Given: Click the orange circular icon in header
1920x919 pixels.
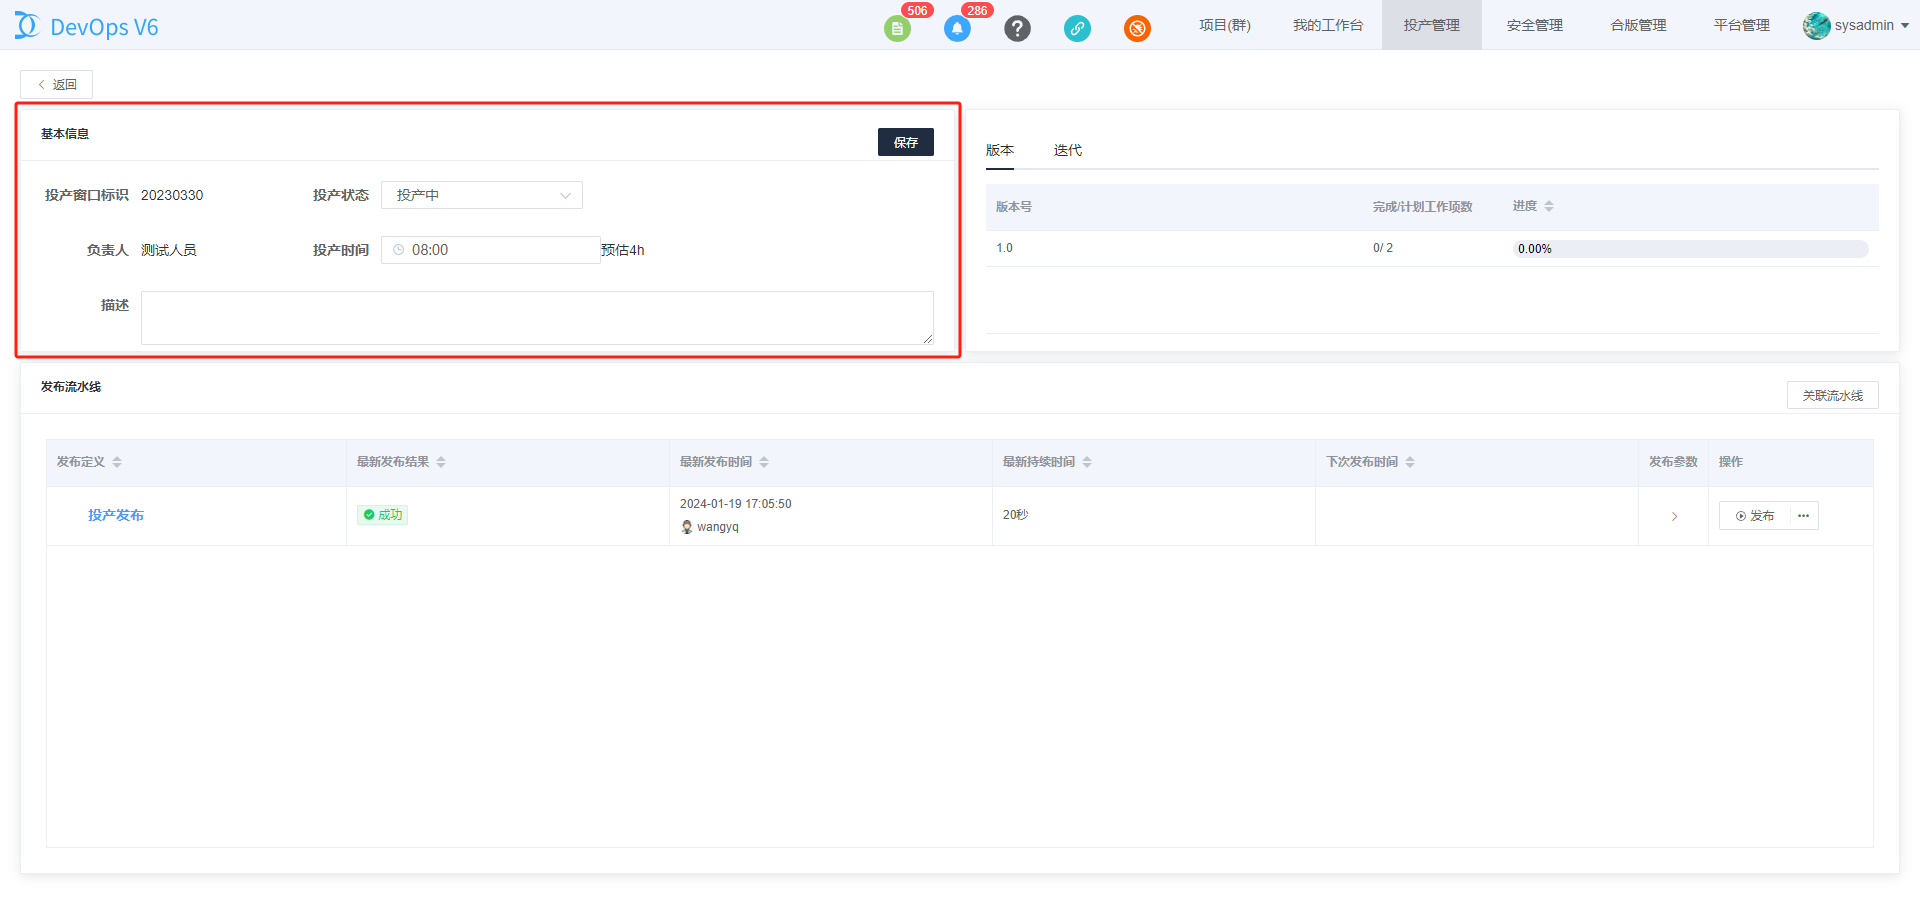Looking at the screenshot, I should point(1137,29).
